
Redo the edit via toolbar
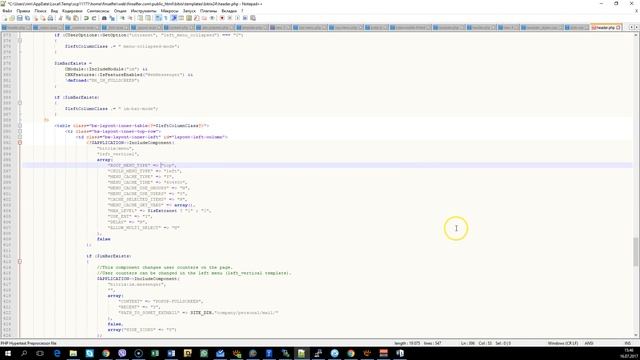click(x=94, y=18)
